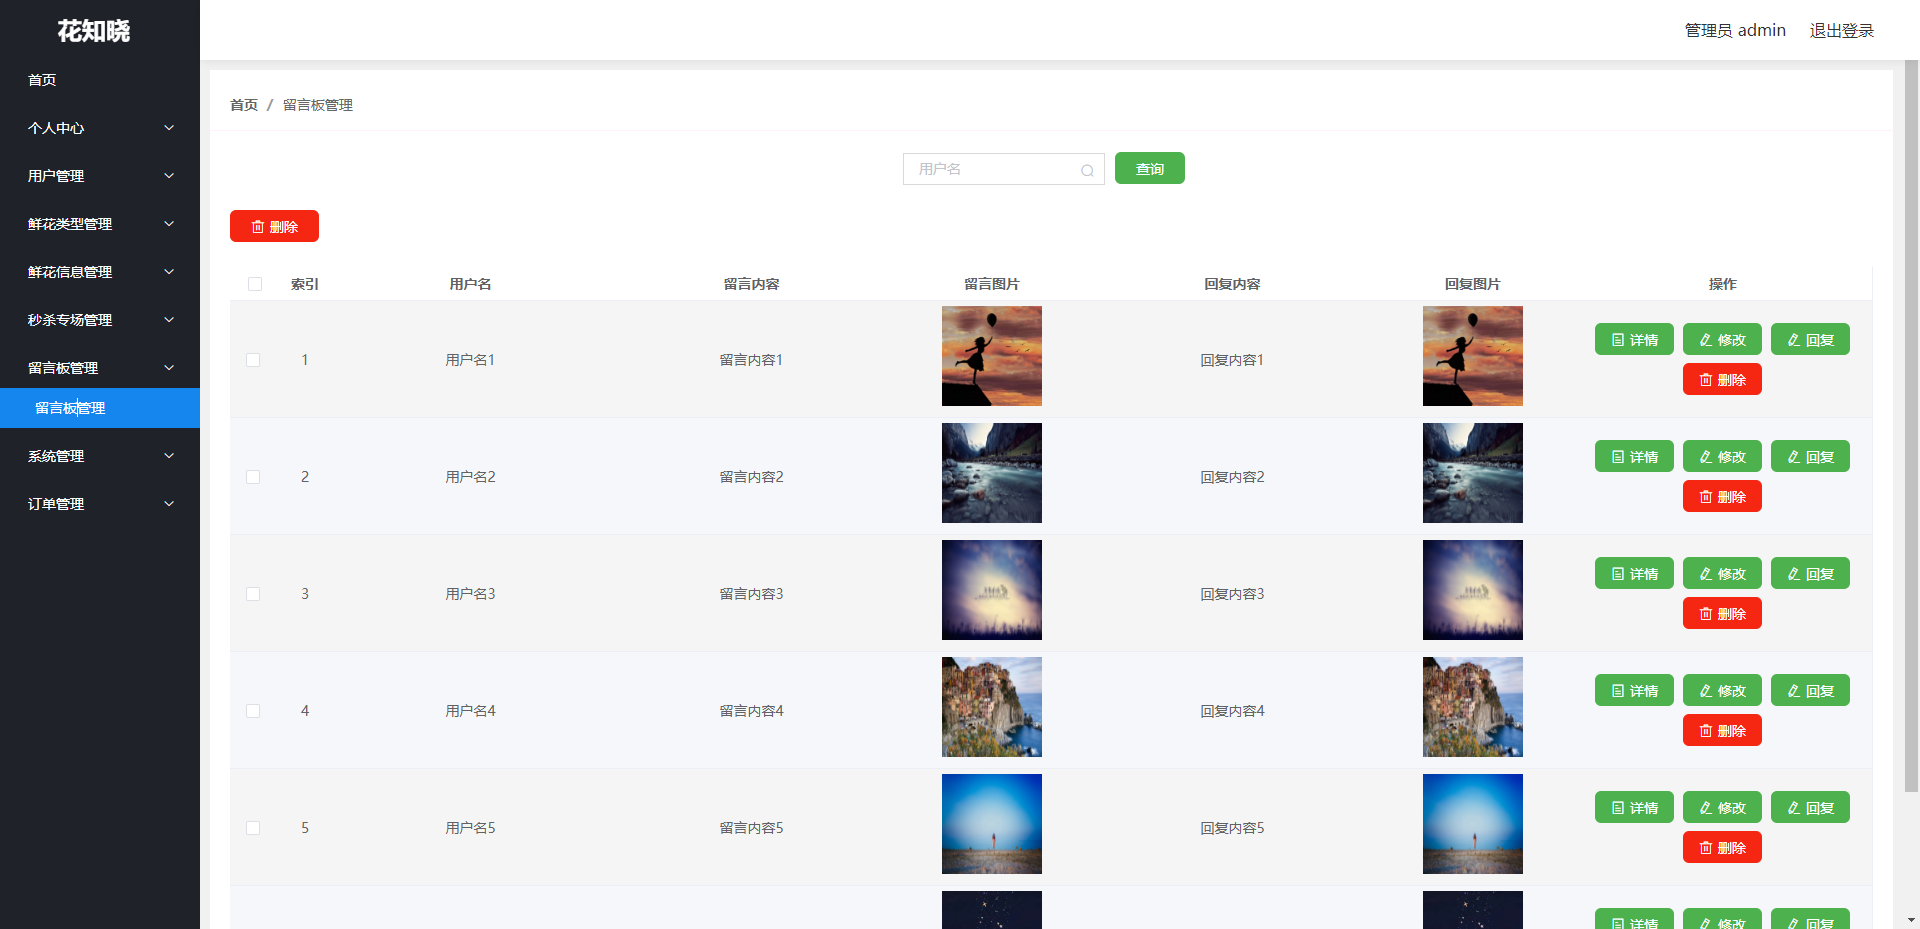The width and height of the screenshot is (1920, 929).
Task: Delete 用户名5 row via red 删除
Action: [1722, 848]
